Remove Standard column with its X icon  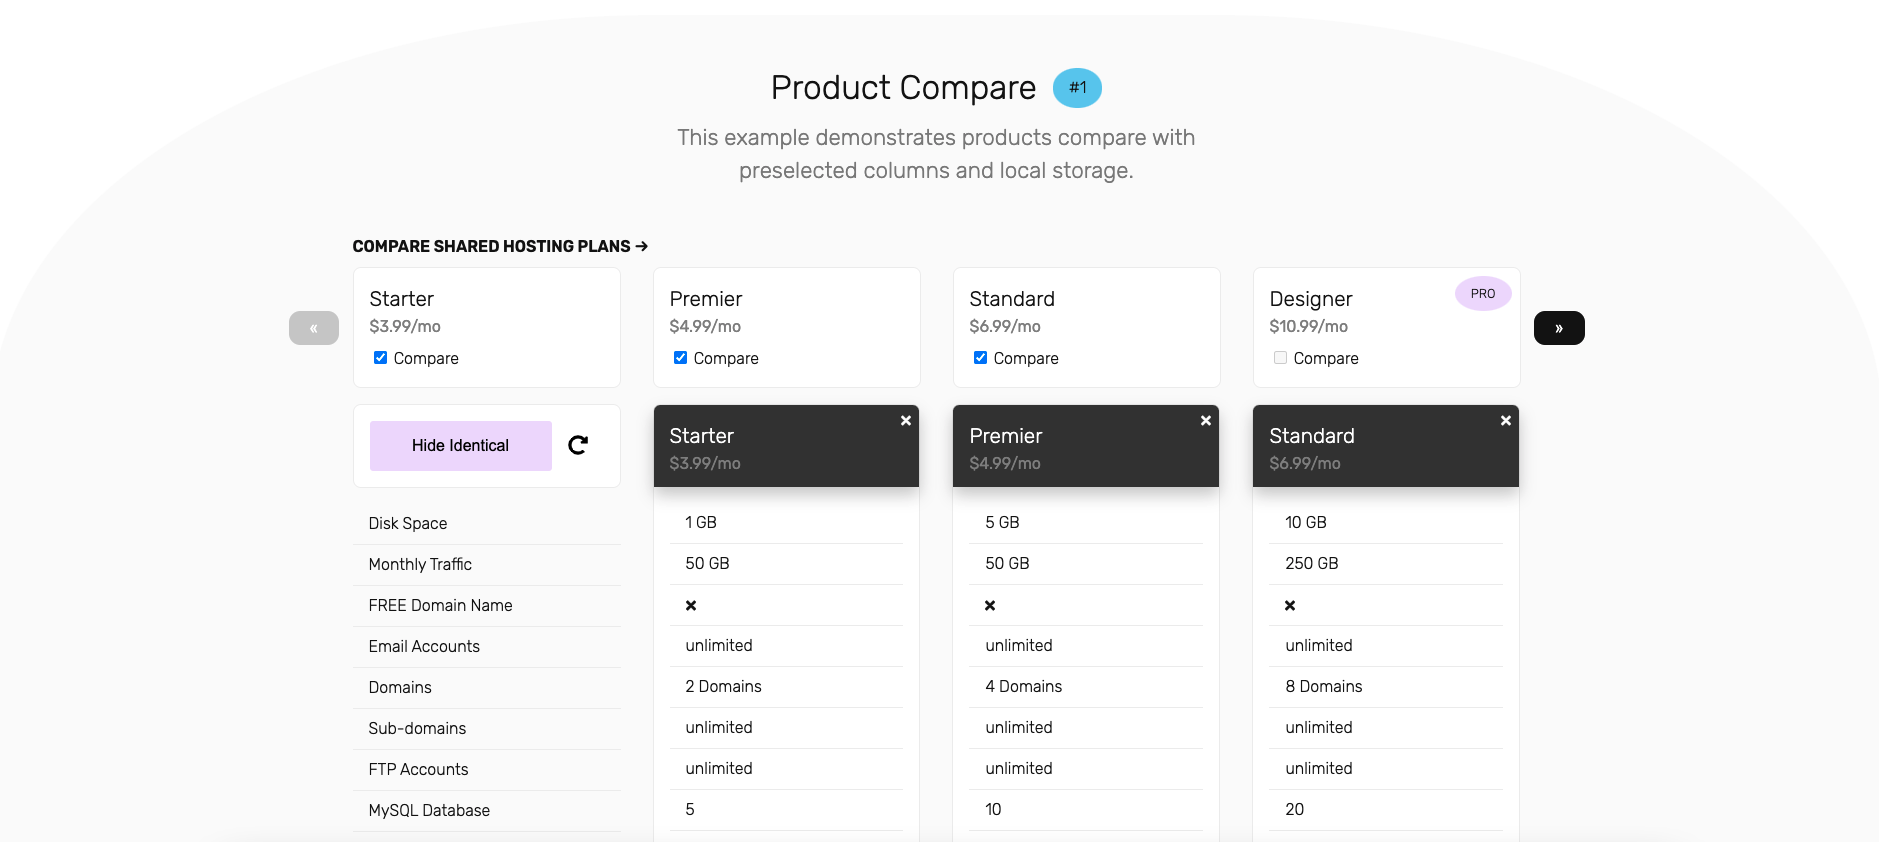point(1505,421)
